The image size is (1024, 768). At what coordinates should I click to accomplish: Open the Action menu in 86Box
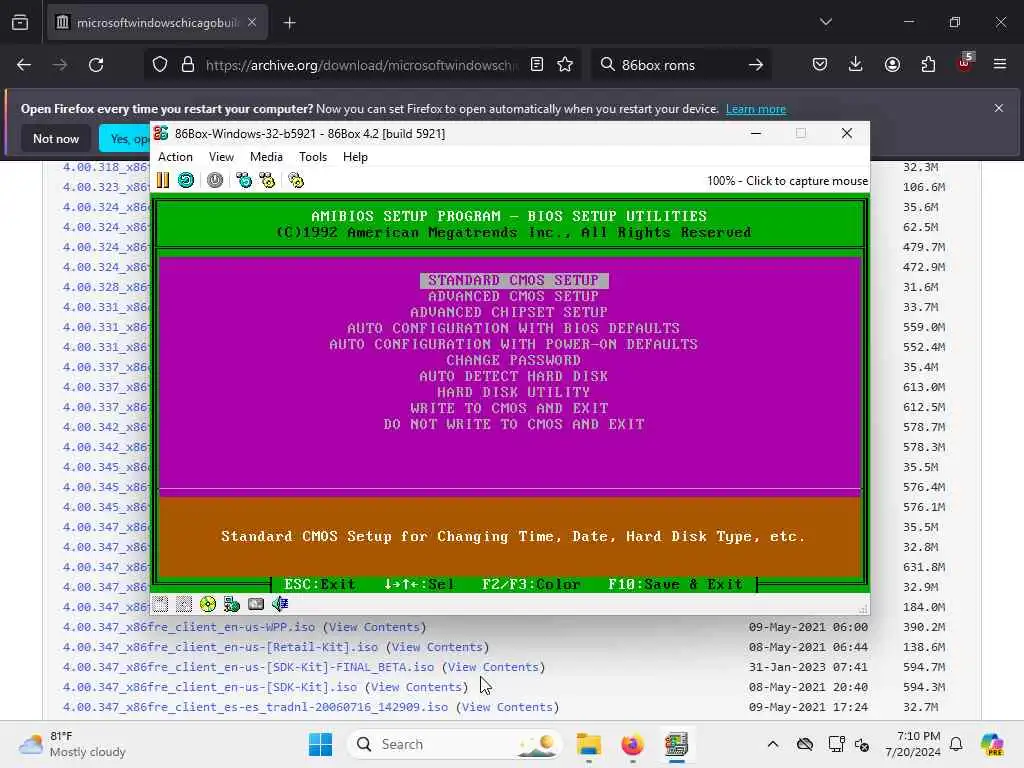click(x=175, y=157)
